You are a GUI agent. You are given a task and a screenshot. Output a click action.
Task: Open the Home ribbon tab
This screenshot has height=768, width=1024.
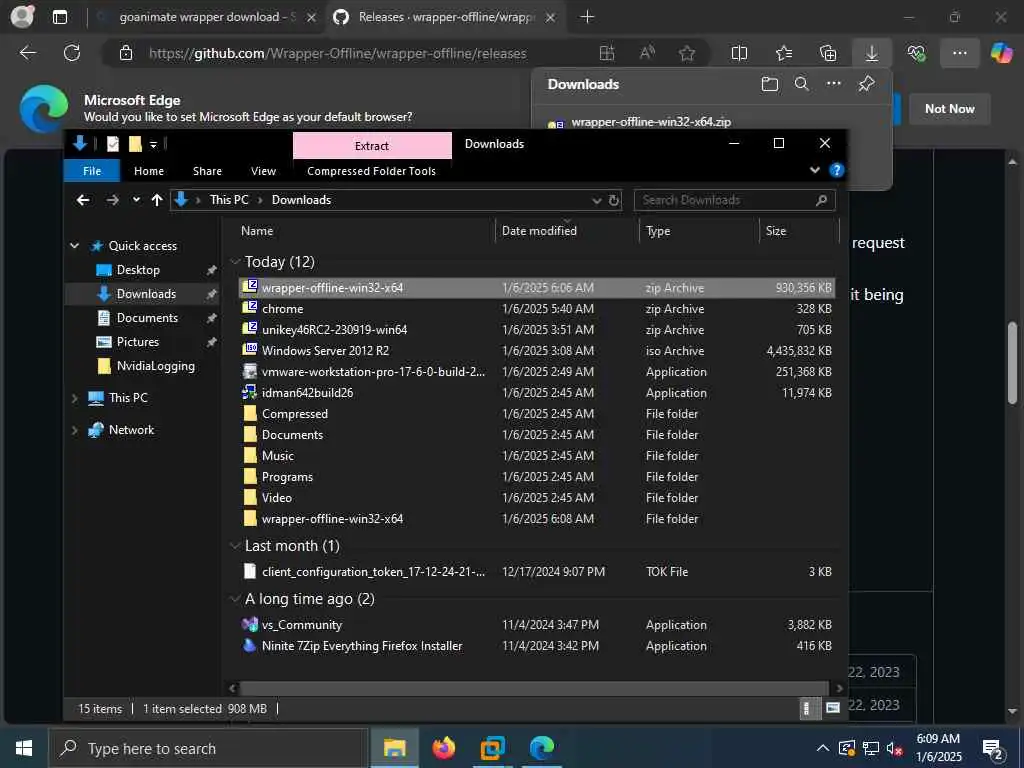149,170
